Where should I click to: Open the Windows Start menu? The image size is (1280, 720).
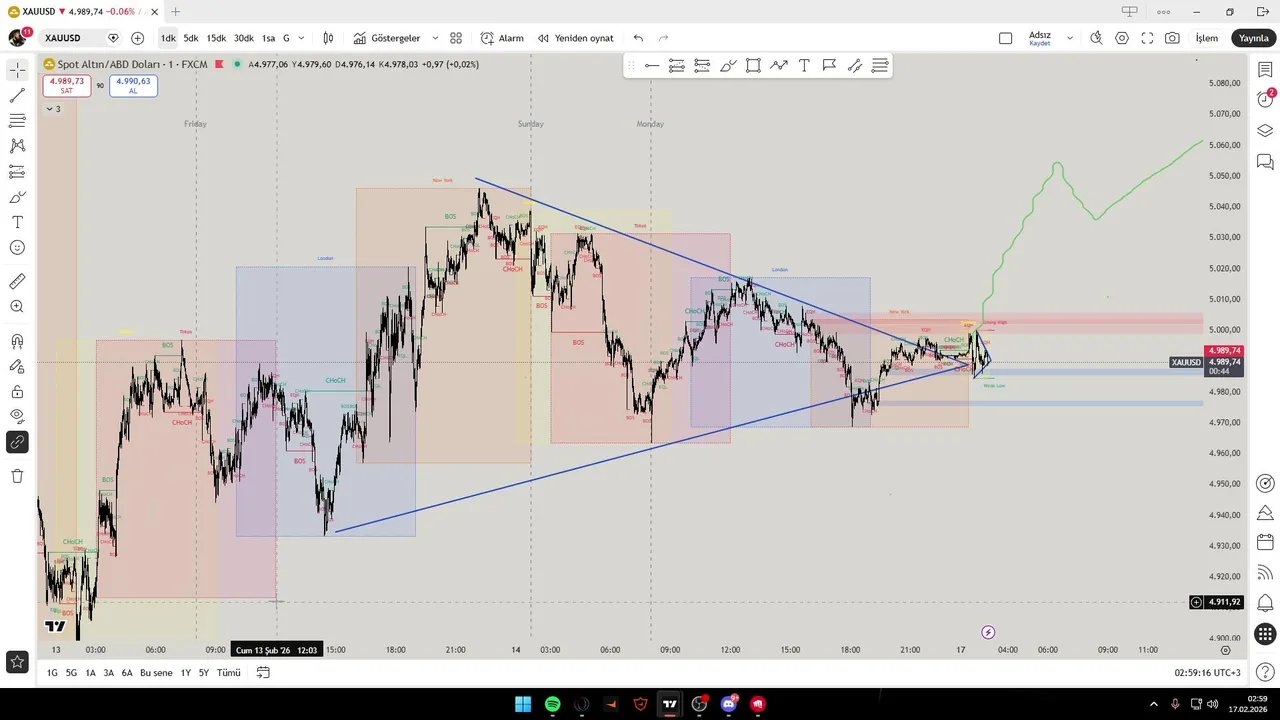(x=523, y=704)
